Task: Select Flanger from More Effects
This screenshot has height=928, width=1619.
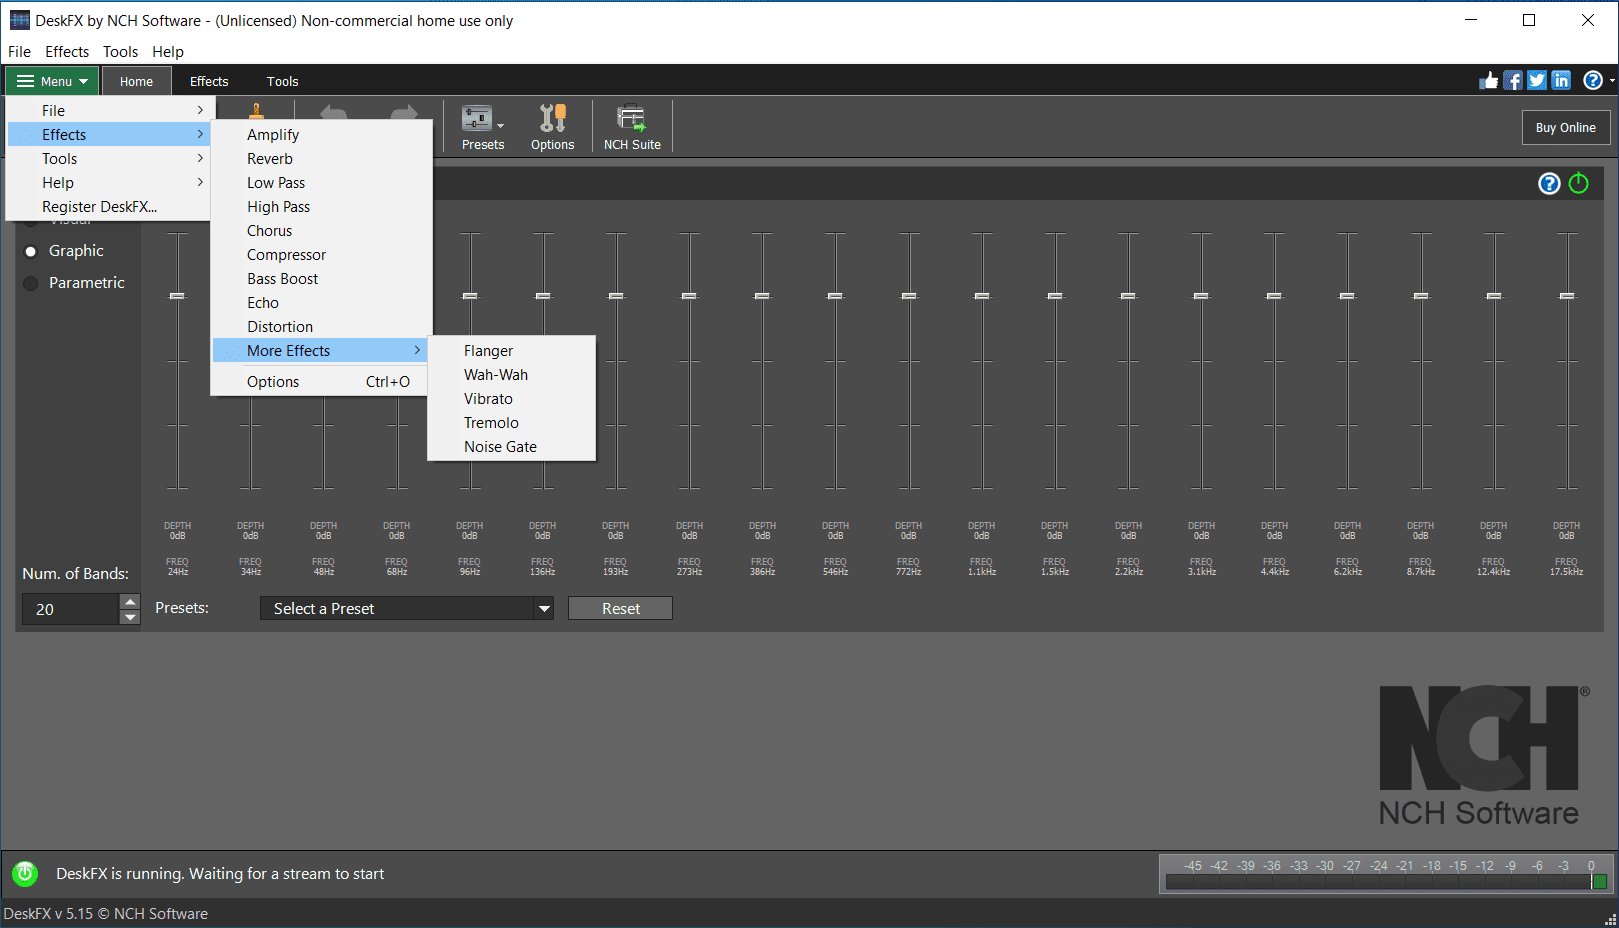Action: point(511,351)
